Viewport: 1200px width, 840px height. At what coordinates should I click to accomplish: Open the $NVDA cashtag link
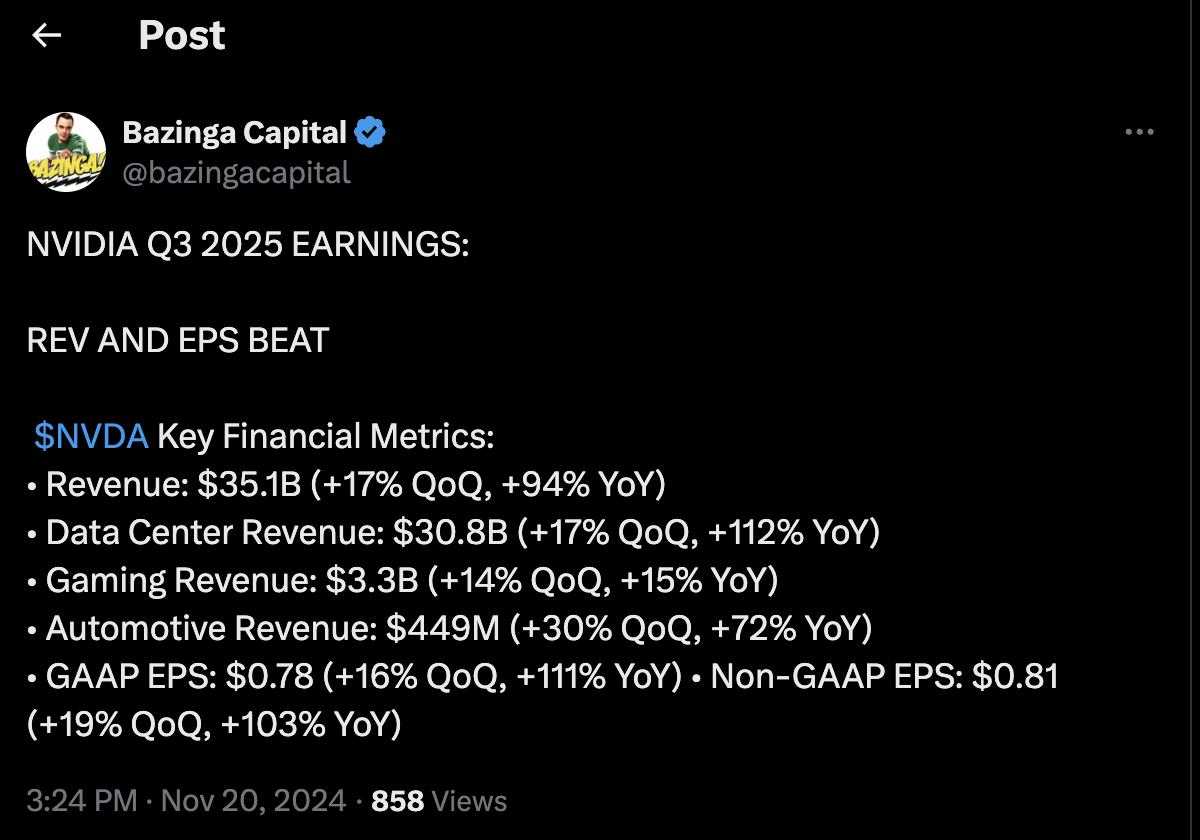[x=91, y=436]
